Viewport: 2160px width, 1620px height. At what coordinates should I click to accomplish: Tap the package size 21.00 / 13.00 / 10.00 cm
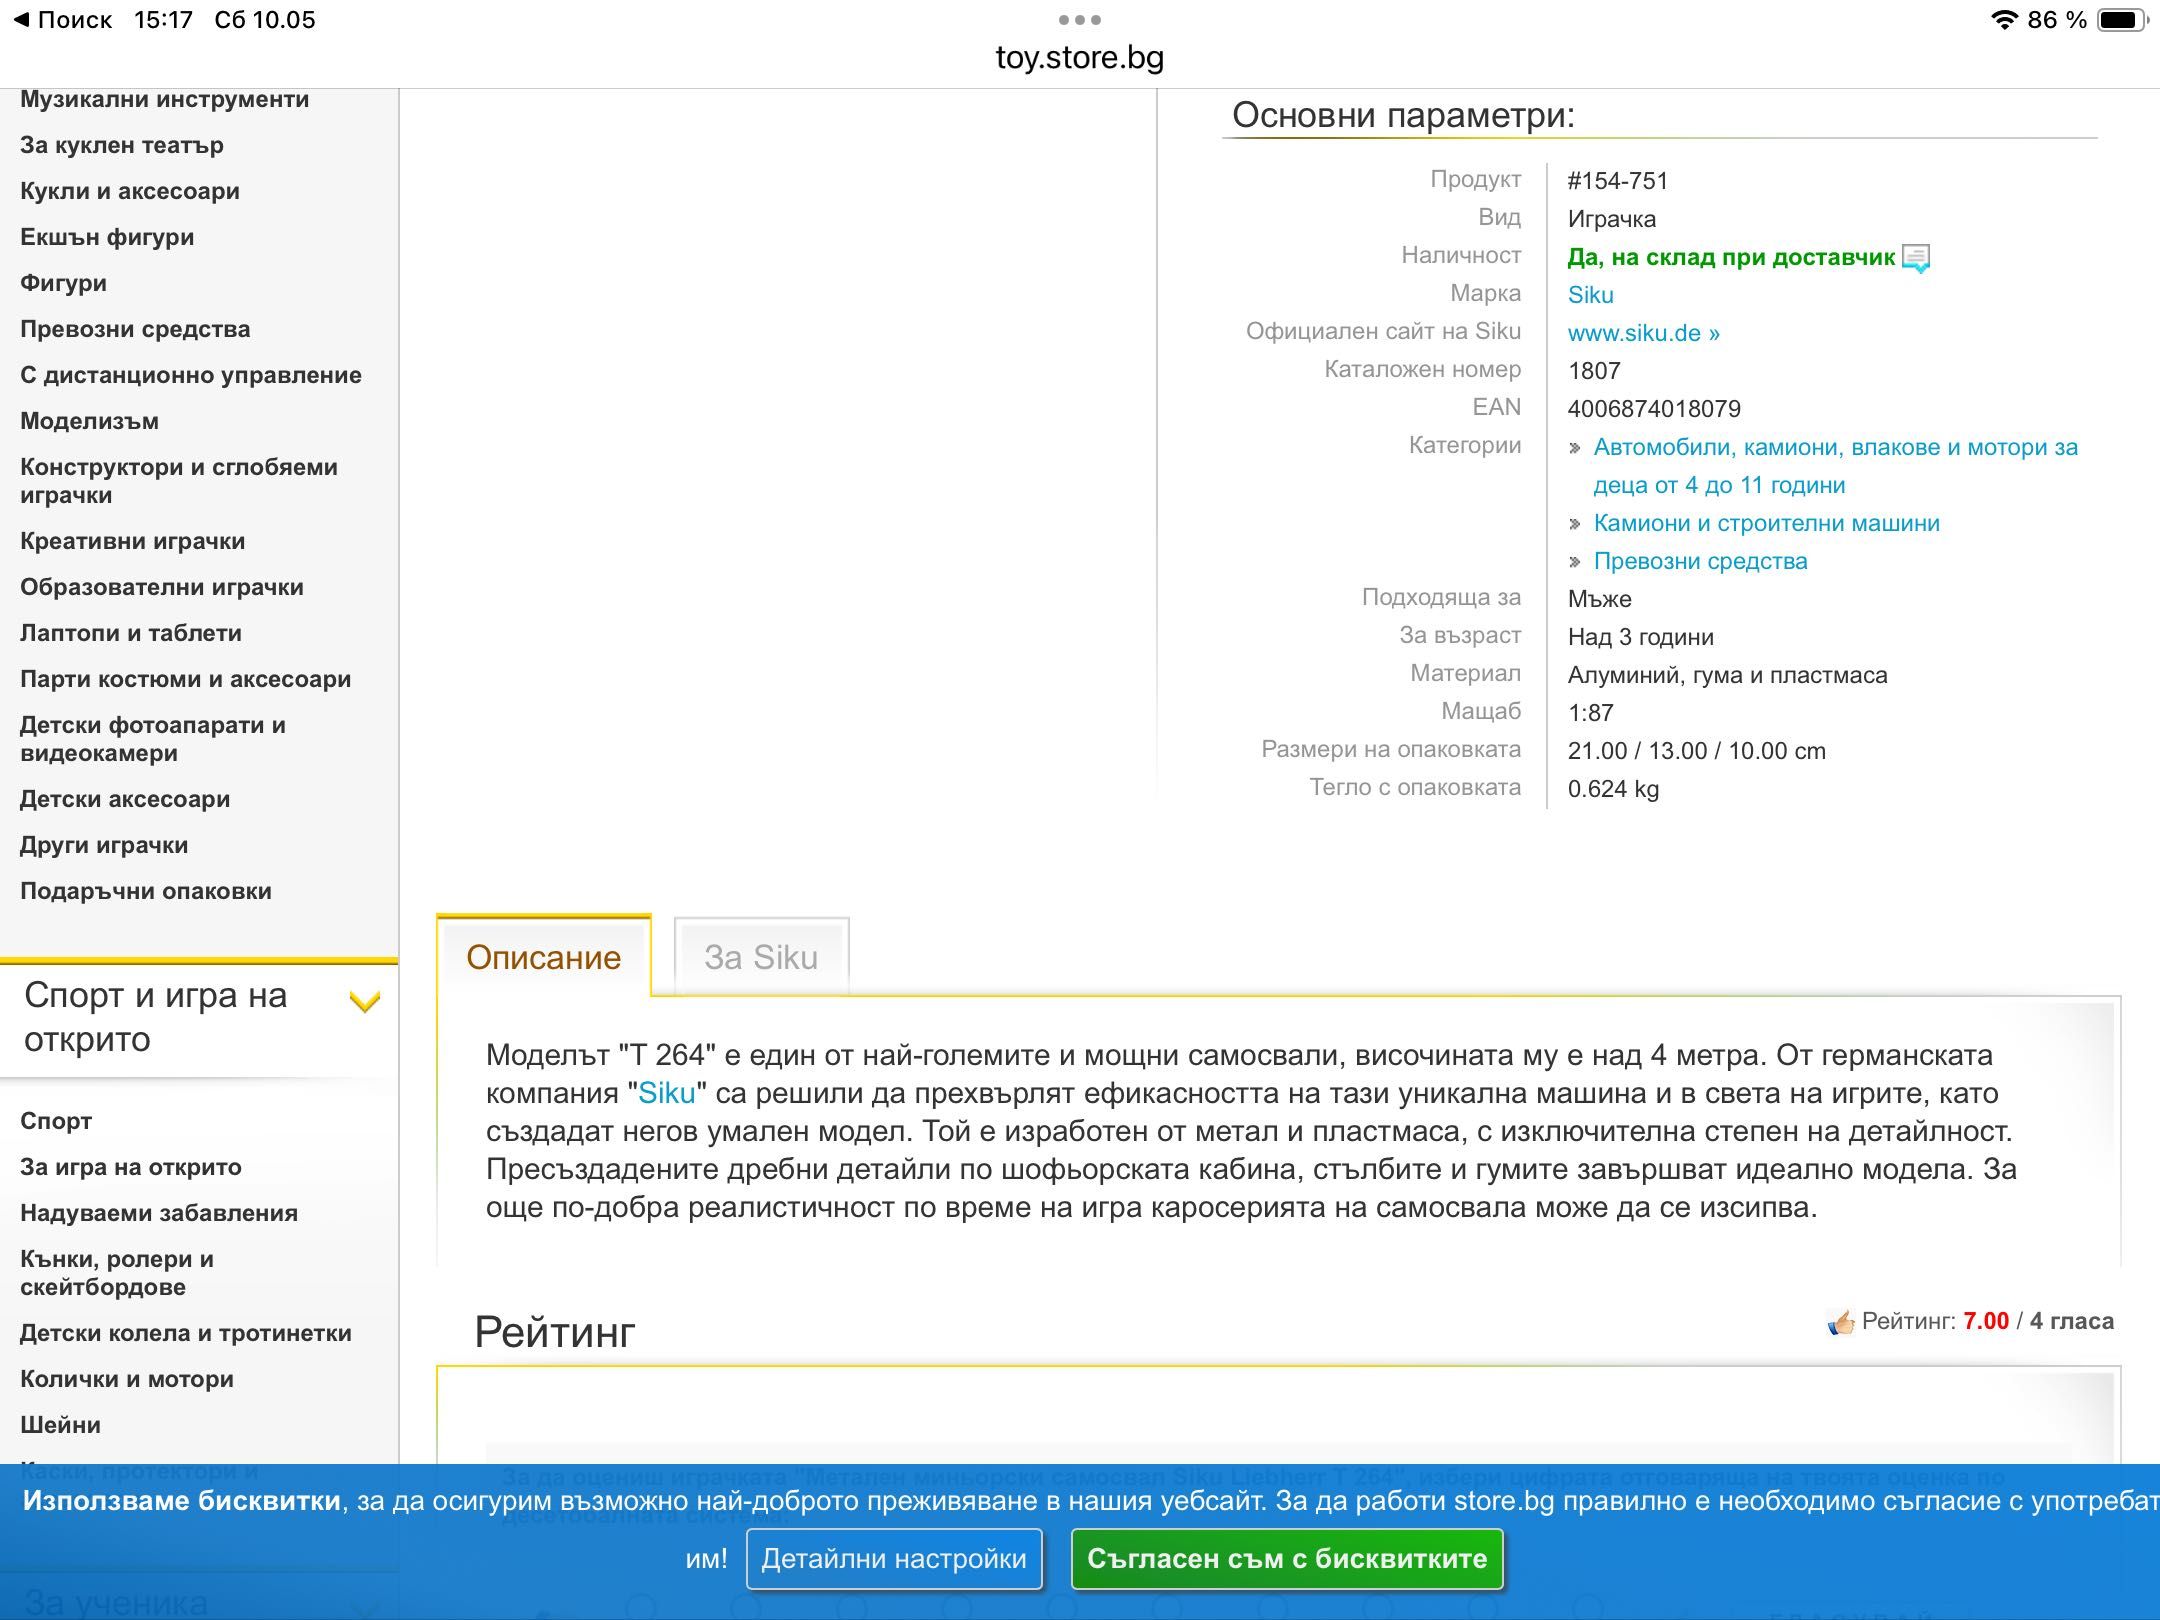(x=1696, y=751)
